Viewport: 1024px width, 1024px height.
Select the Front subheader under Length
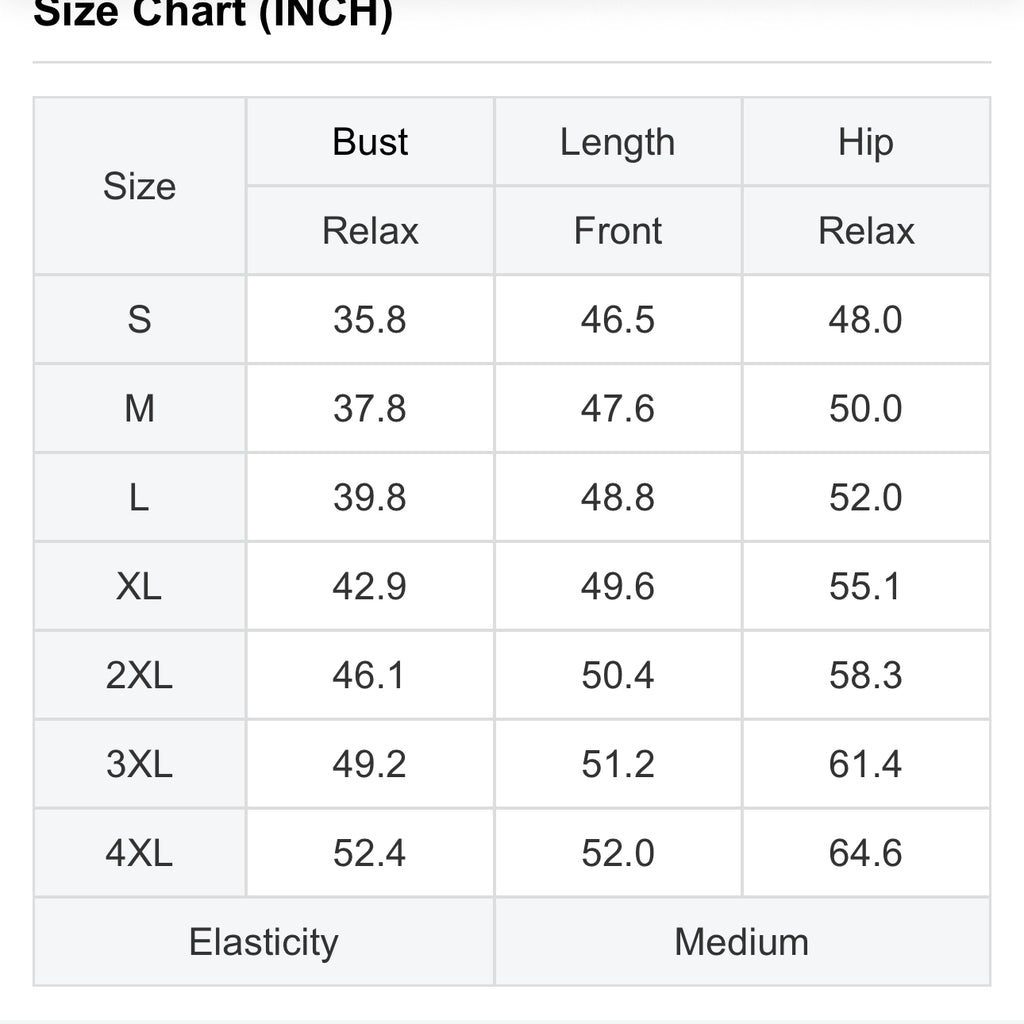coord(618,231)
